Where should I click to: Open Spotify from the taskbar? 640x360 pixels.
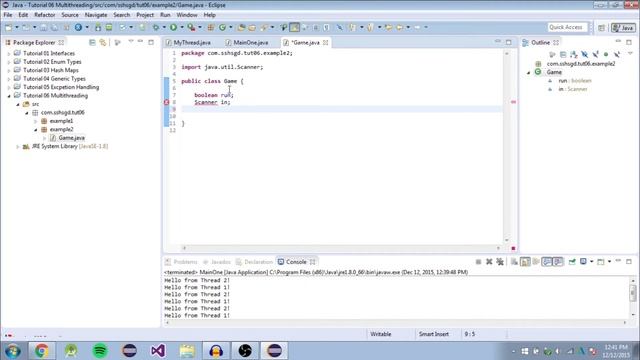[x=100, y=351]
